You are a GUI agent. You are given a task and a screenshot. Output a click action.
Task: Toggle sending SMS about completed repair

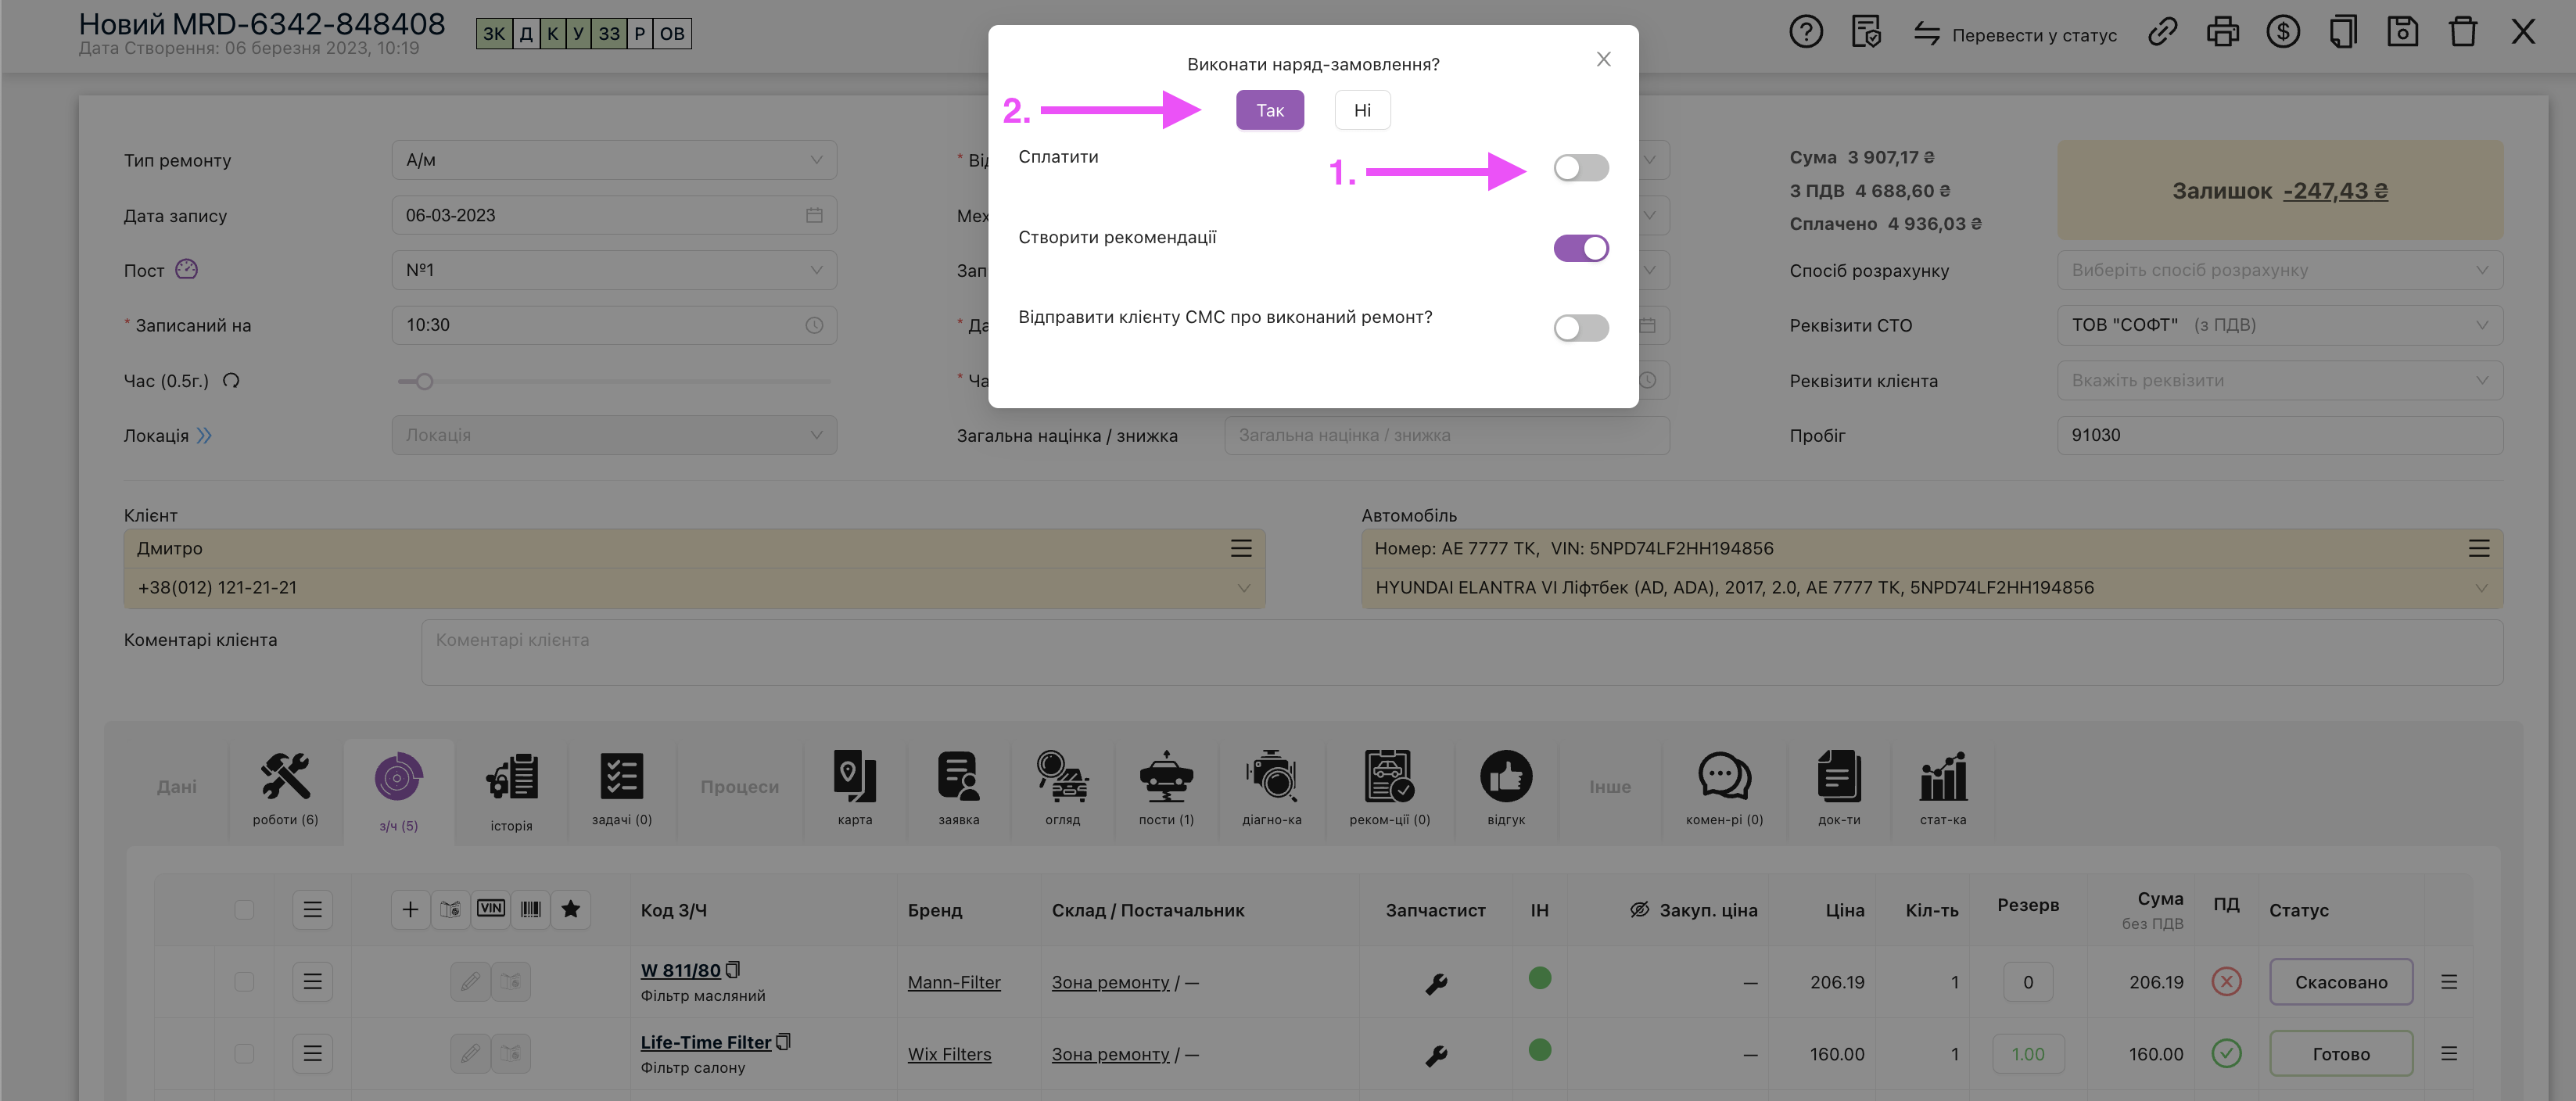[x=1580, y=328]
